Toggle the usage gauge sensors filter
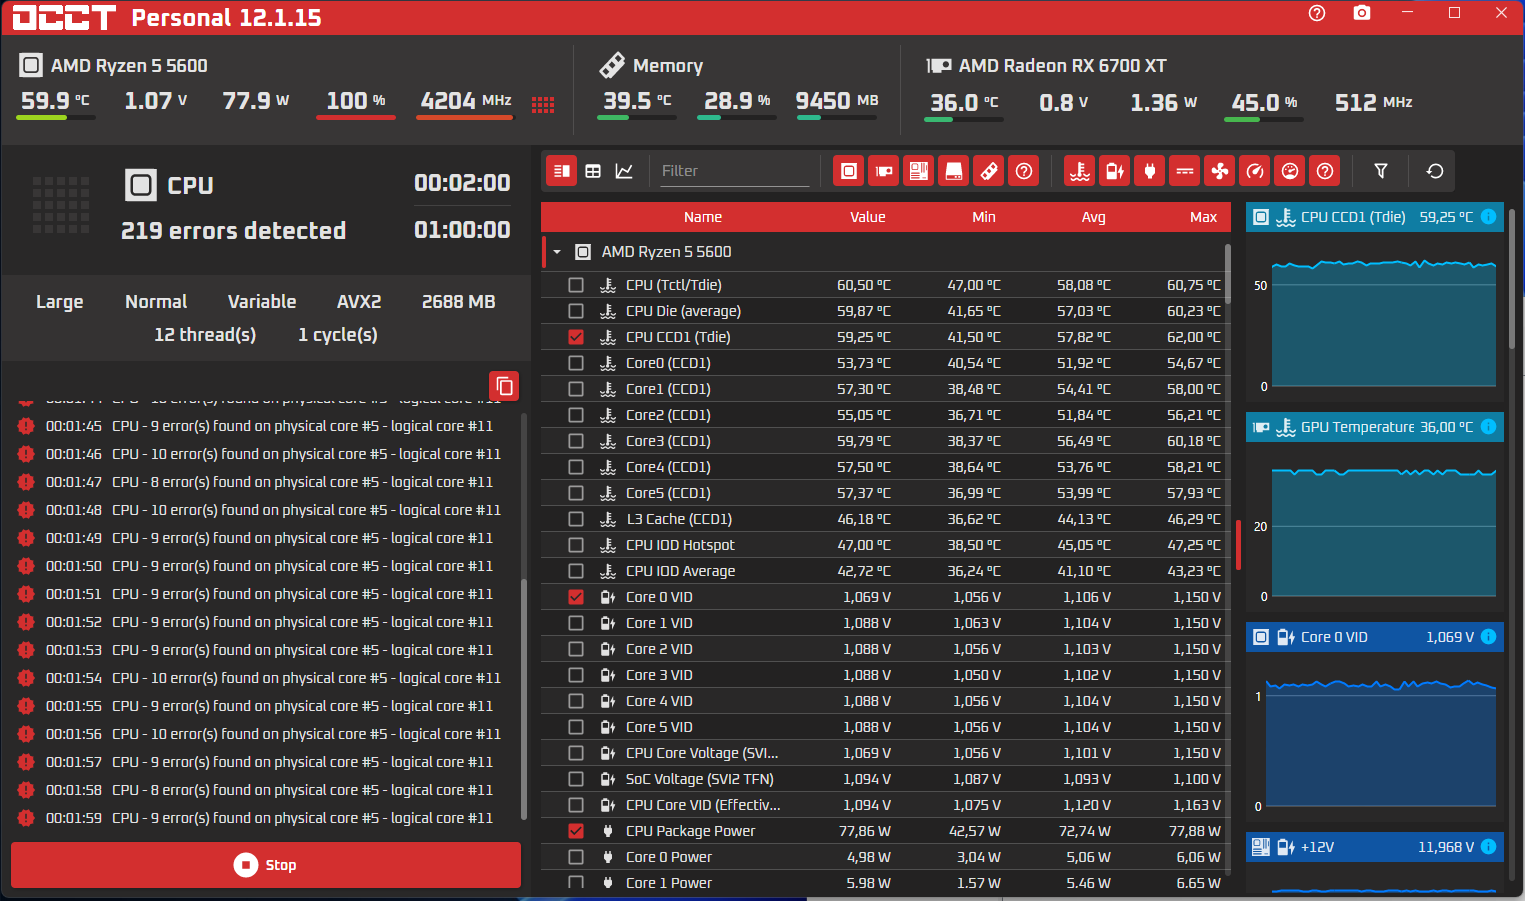 [x=1291, y=171]
